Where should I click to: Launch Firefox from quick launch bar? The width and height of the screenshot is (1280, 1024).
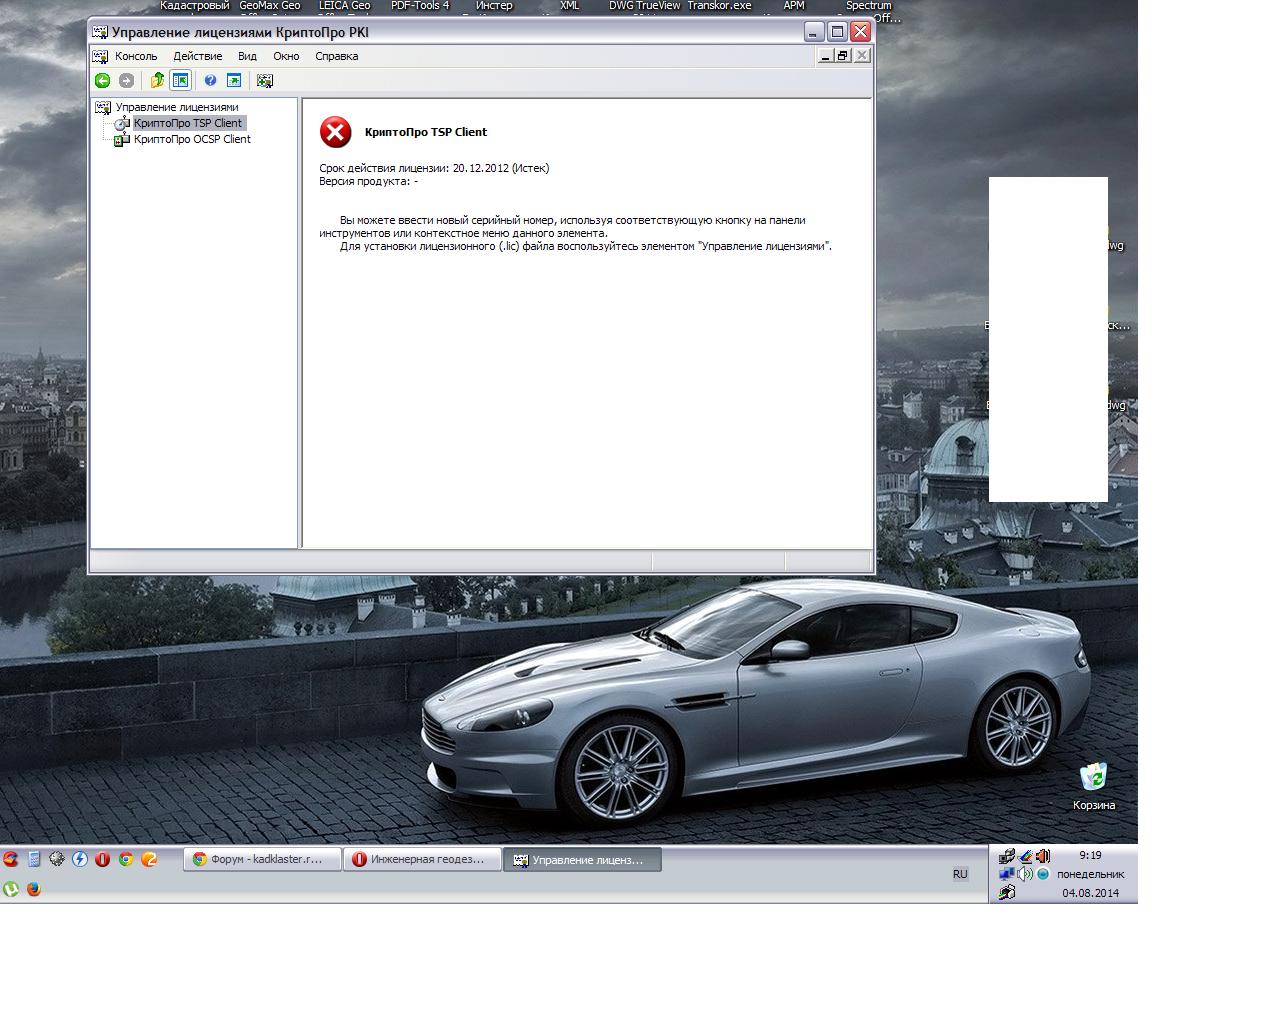point(34,888)
